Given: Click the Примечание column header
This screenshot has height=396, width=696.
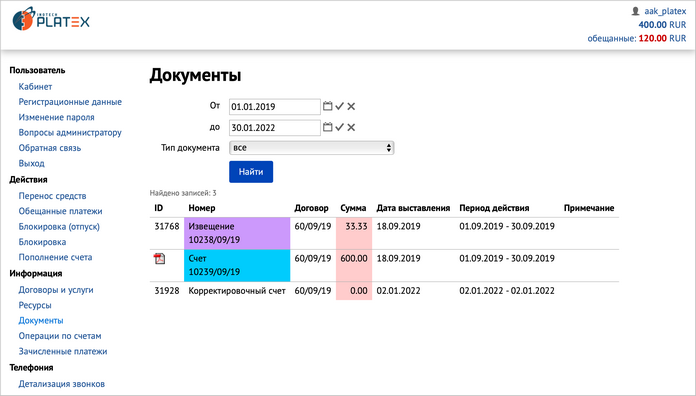Looking at the screenshot, I should click(589, 208).
